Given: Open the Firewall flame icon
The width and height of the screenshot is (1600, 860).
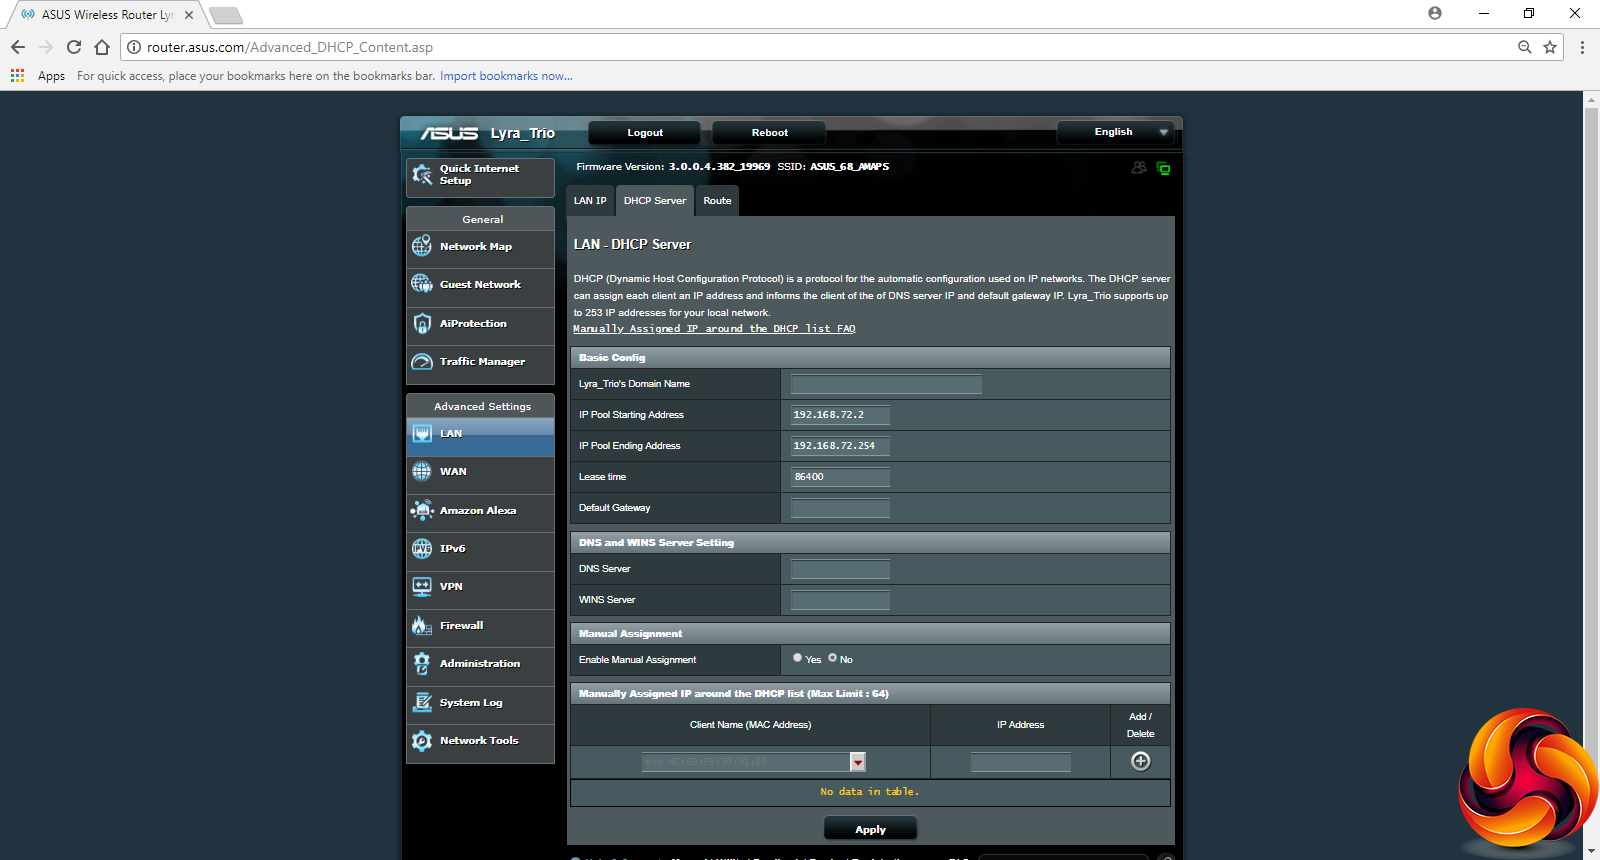Looking at the screenshot, I should [x=422, y=626].
